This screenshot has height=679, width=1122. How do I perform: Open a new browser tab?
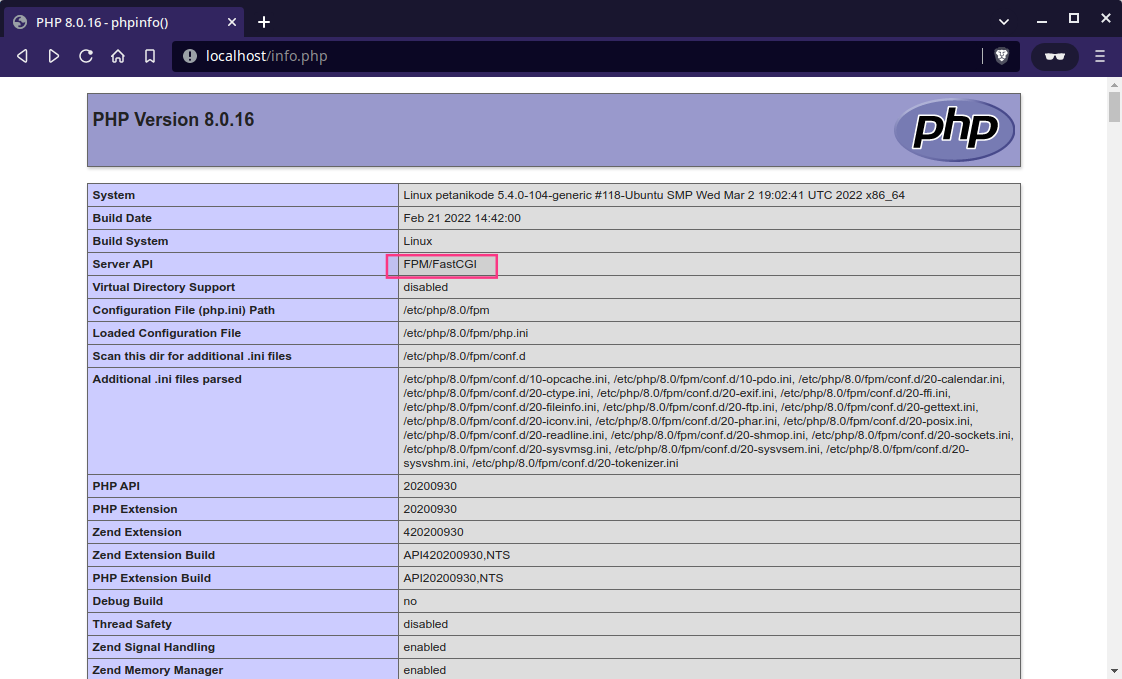264,21
